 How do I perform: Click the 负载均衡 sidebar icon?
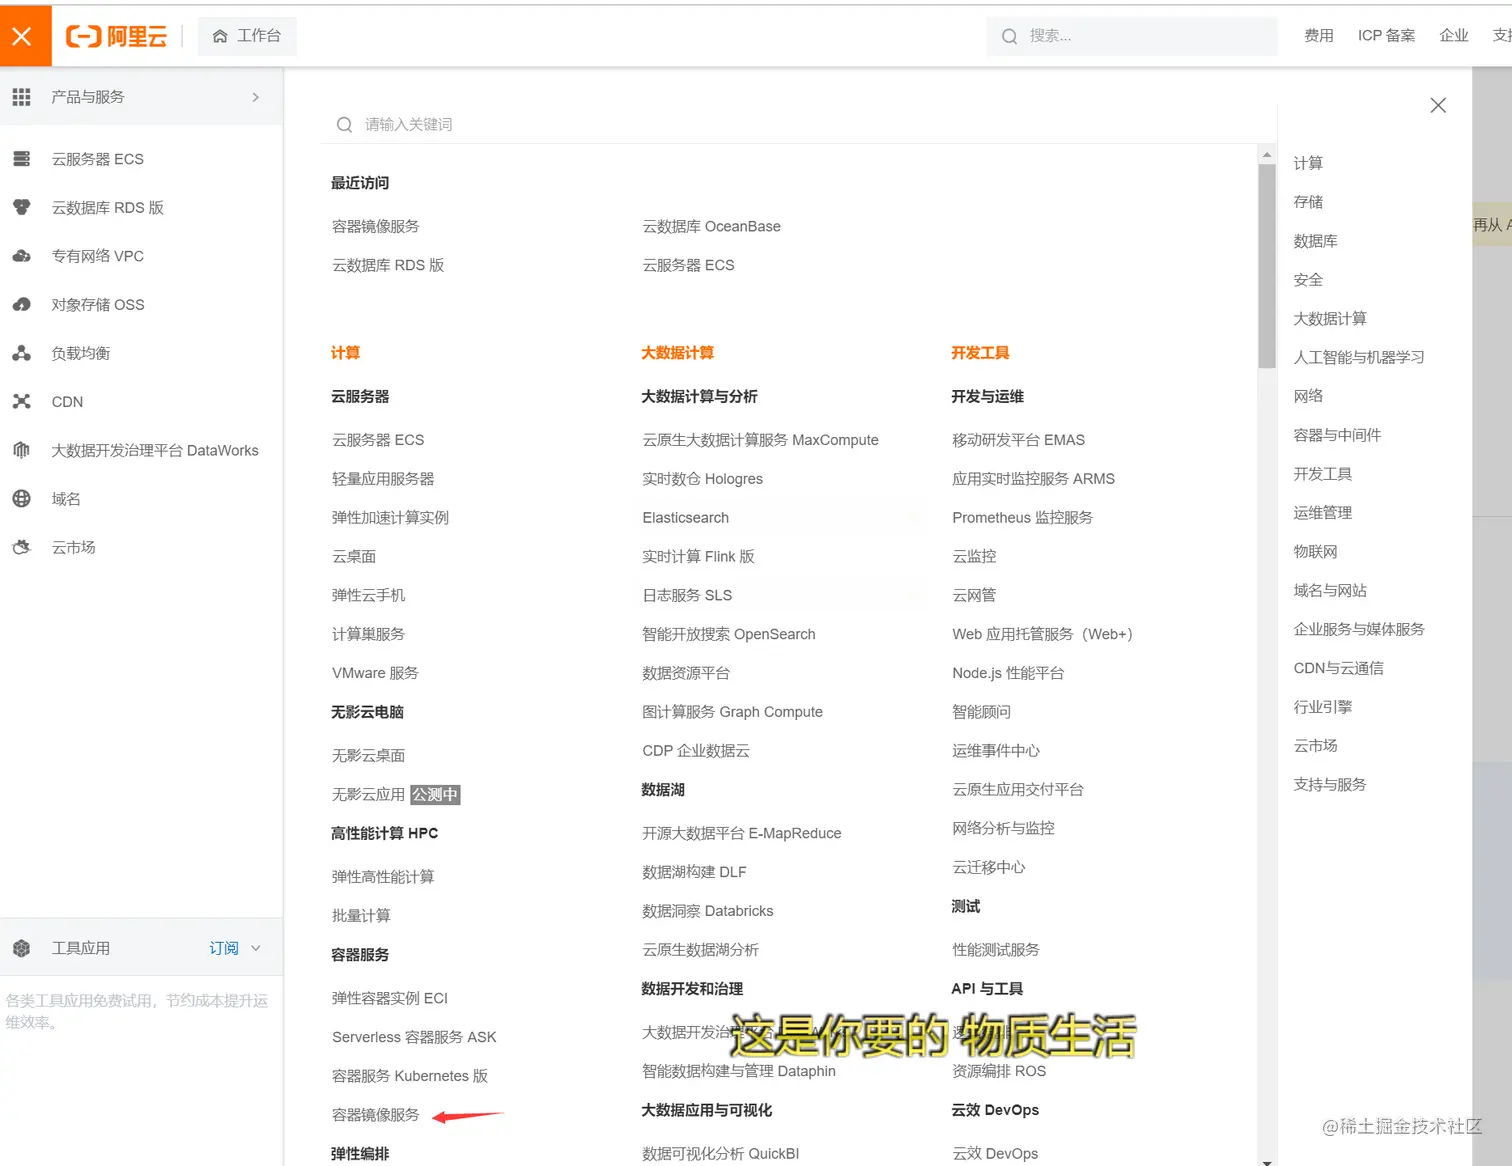pos(21,353)
